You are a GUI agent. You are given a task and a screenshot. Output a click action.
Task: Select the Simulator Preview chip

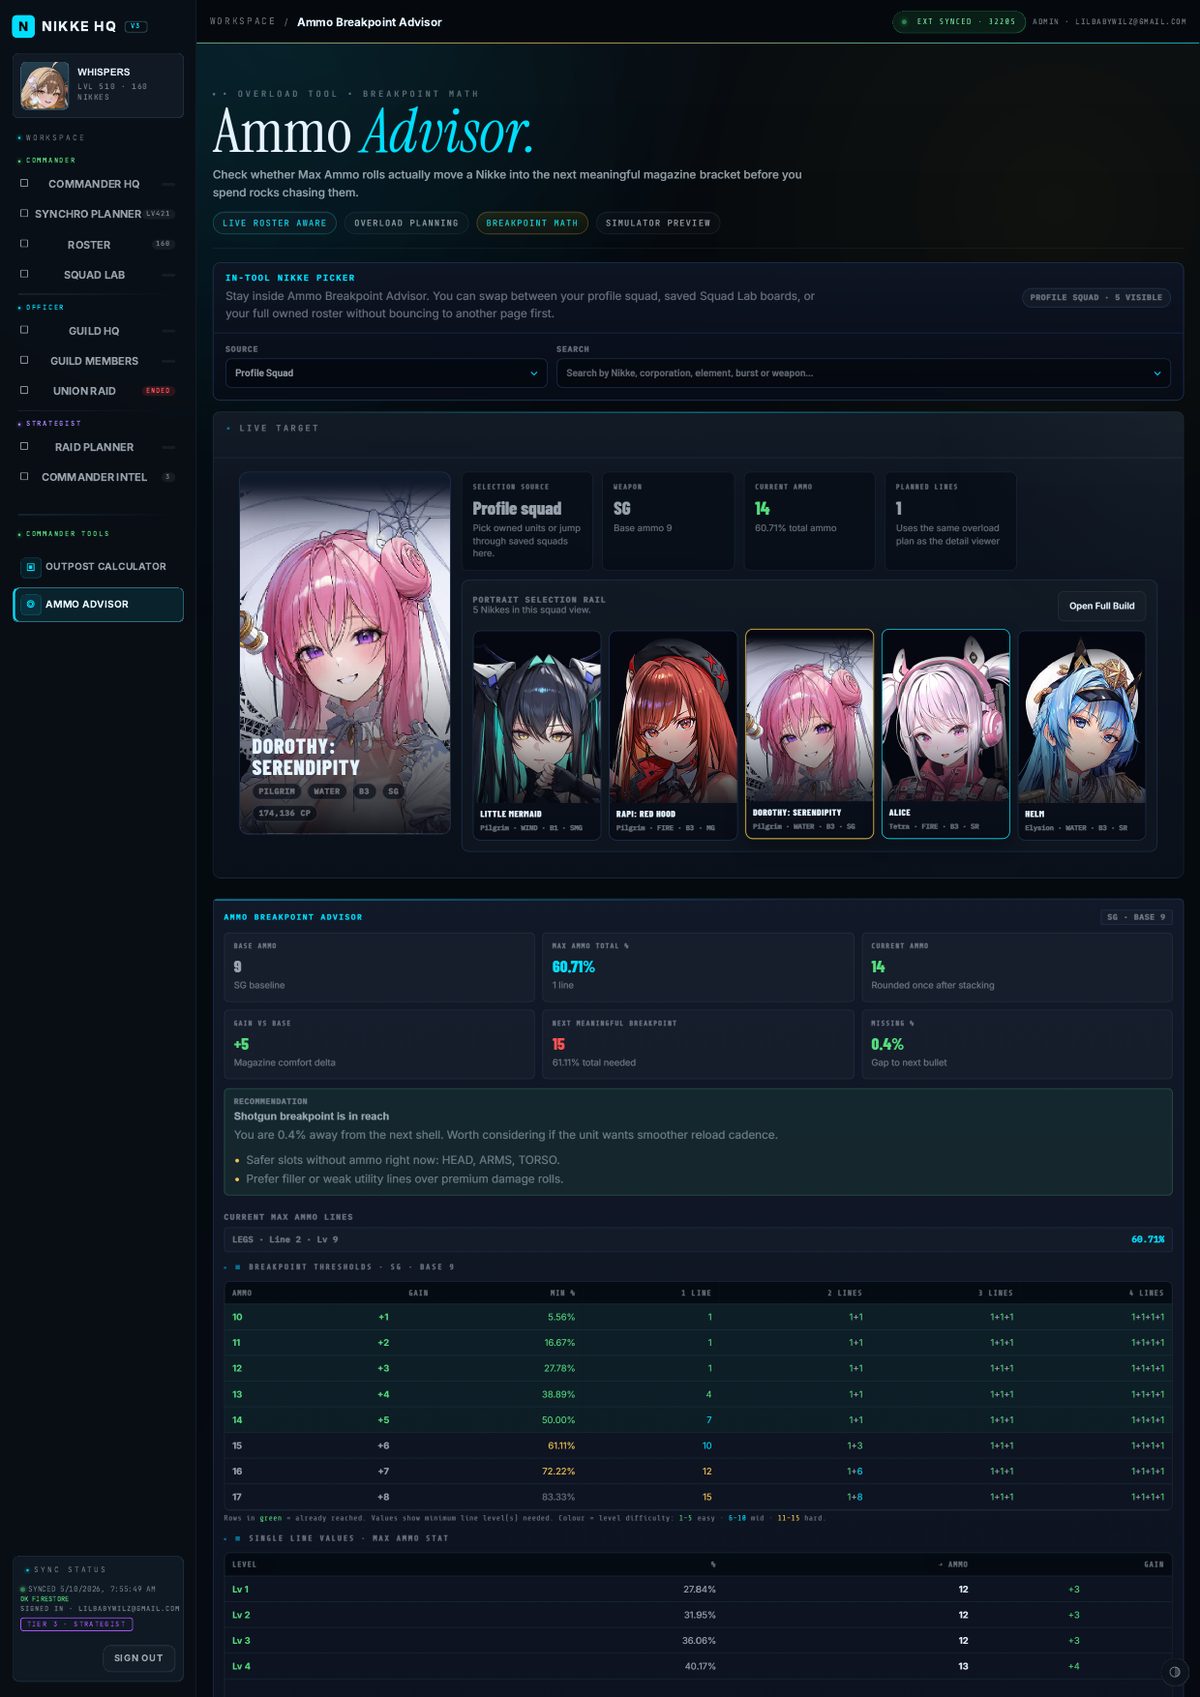click(658, 223)
